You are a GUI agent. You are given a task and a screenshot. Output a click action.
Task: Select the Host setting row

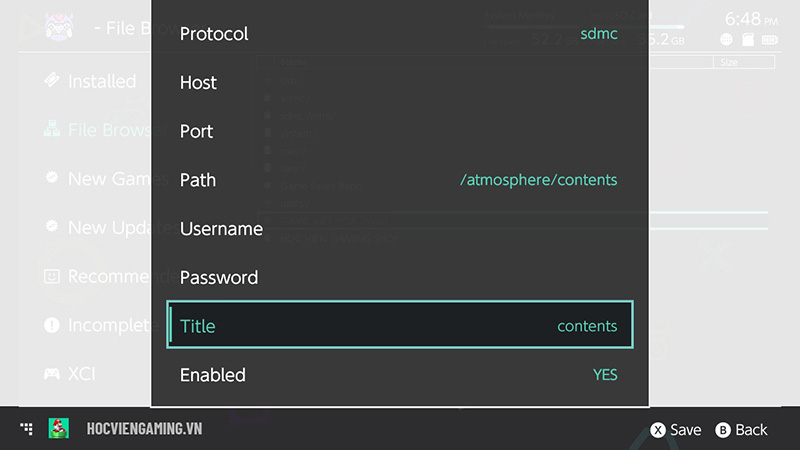[399, 83]
